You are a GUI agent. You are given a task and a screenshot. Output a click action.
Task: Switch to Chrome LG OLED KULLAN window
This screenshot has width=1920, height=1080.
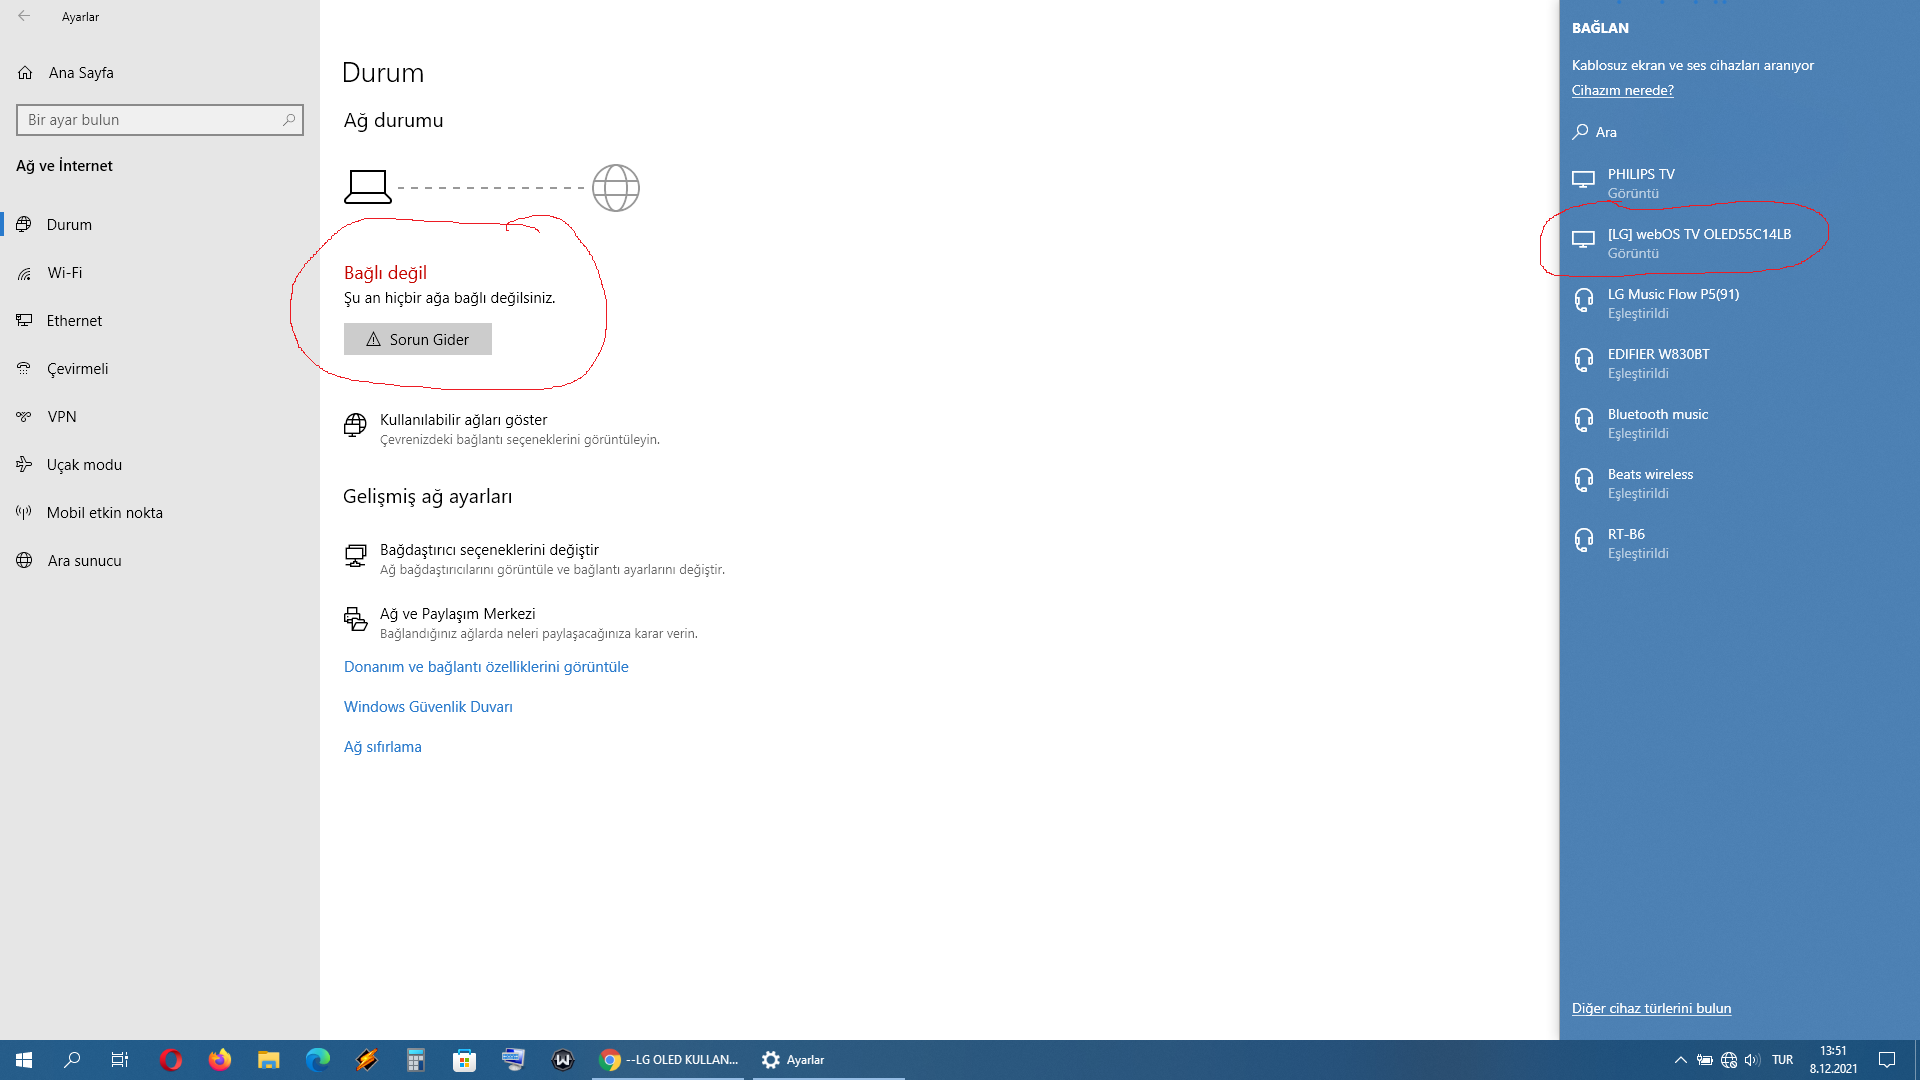point(668,1060)
